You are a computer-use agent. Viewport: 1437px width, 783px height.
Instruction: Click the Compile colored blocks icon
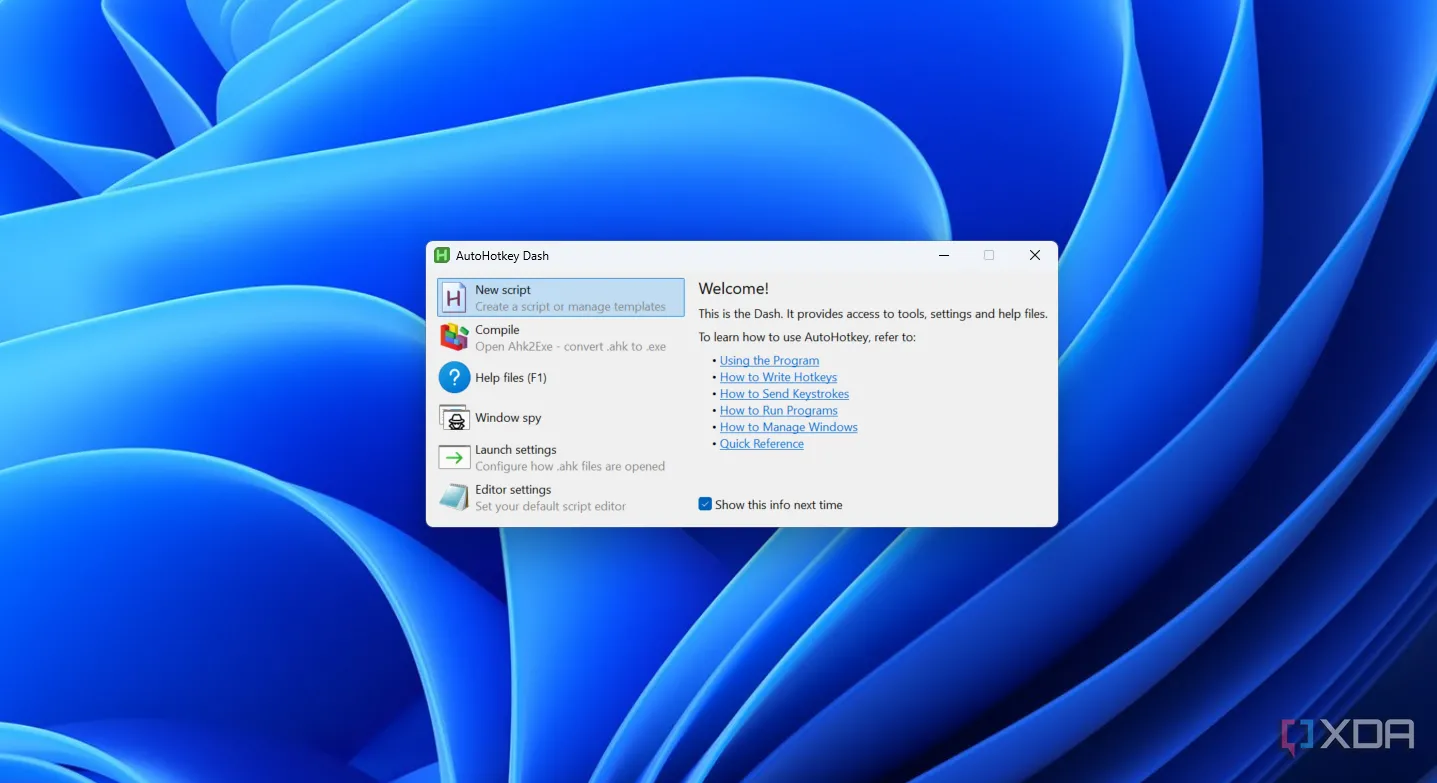(455, 338)
